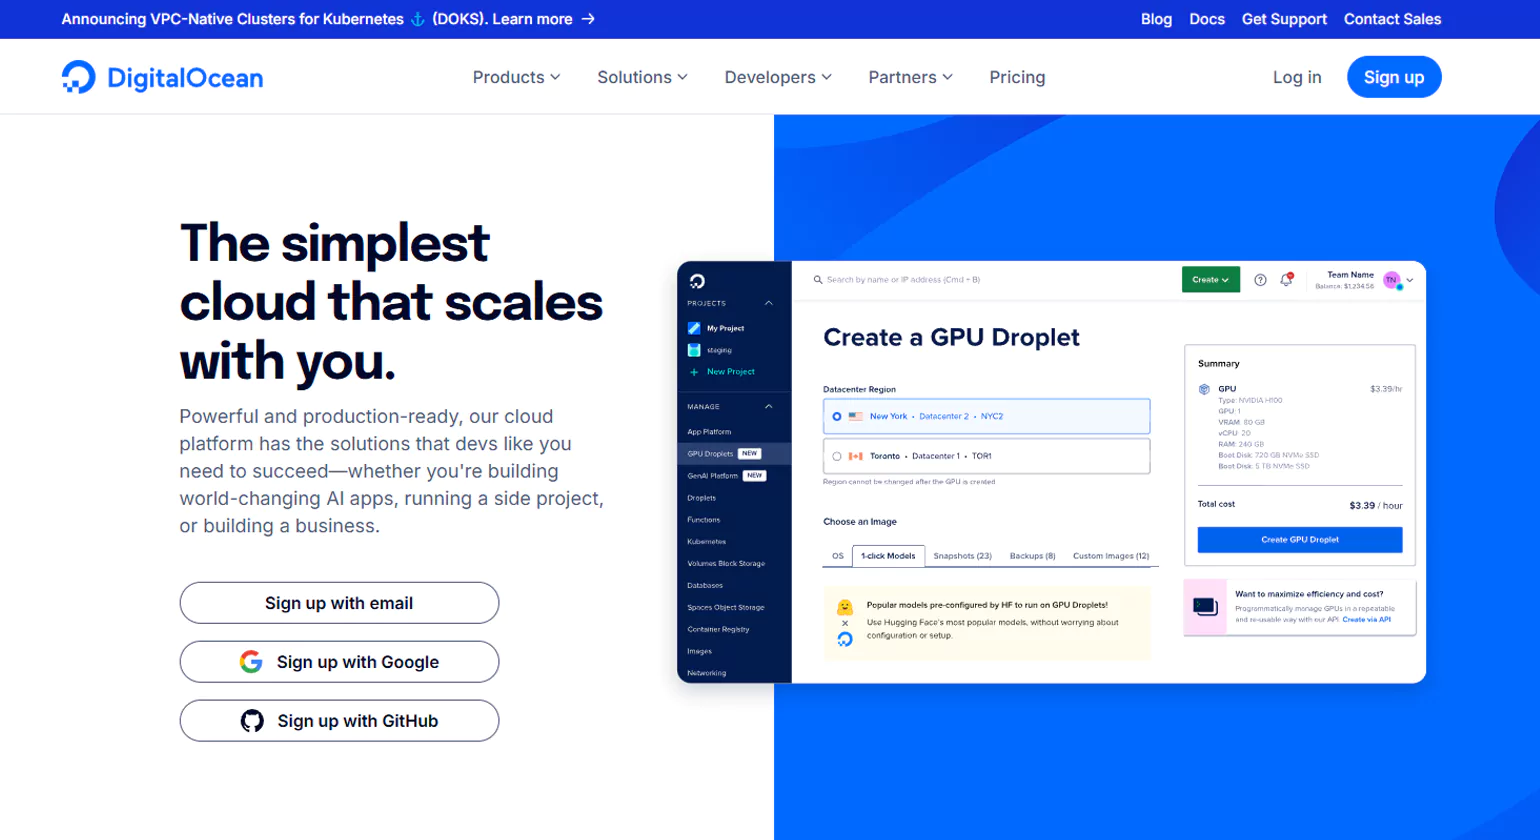
Task: Dismiss the Hugging Face models banner
Action: click(x=845, y=623)
